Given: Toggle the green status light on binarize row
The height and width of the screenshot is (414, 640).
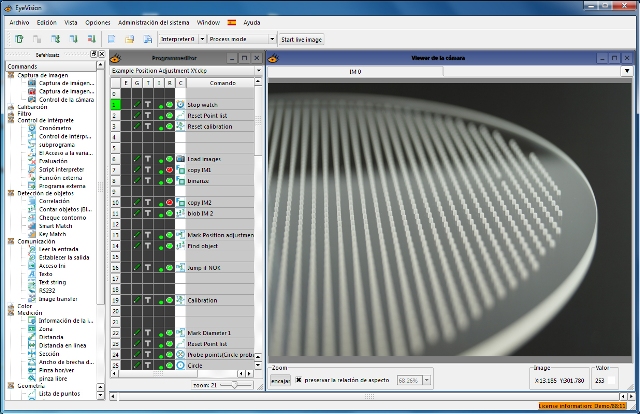Looking at the screenshot, I should coord(170,180).
